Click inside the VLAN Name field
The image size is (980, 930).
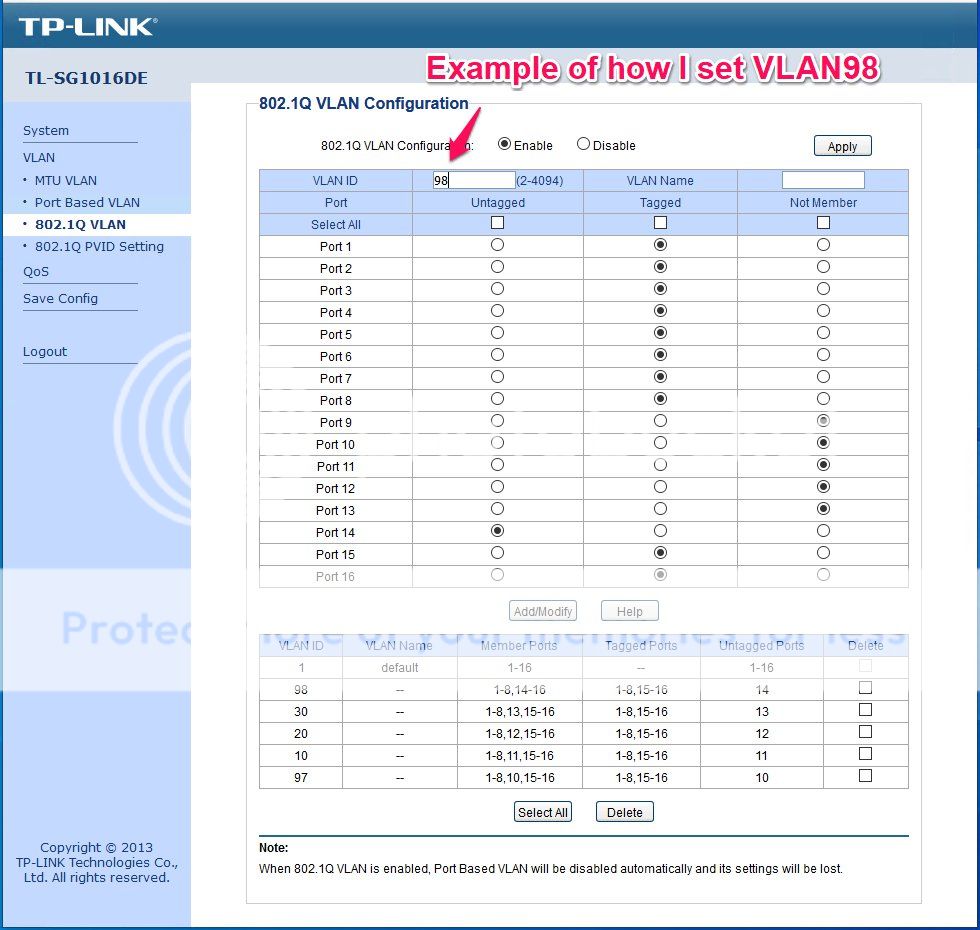[823, 180]
